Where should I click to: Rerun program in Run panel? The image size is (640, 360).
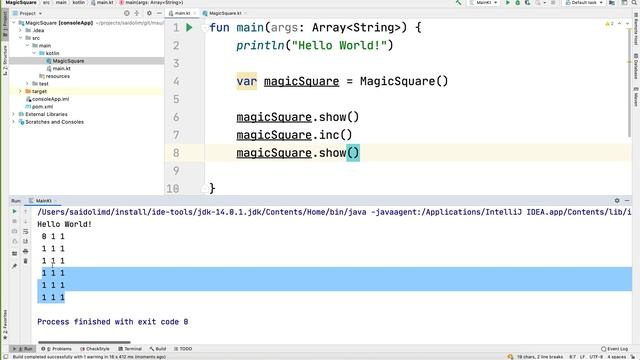tap(14, 211)
